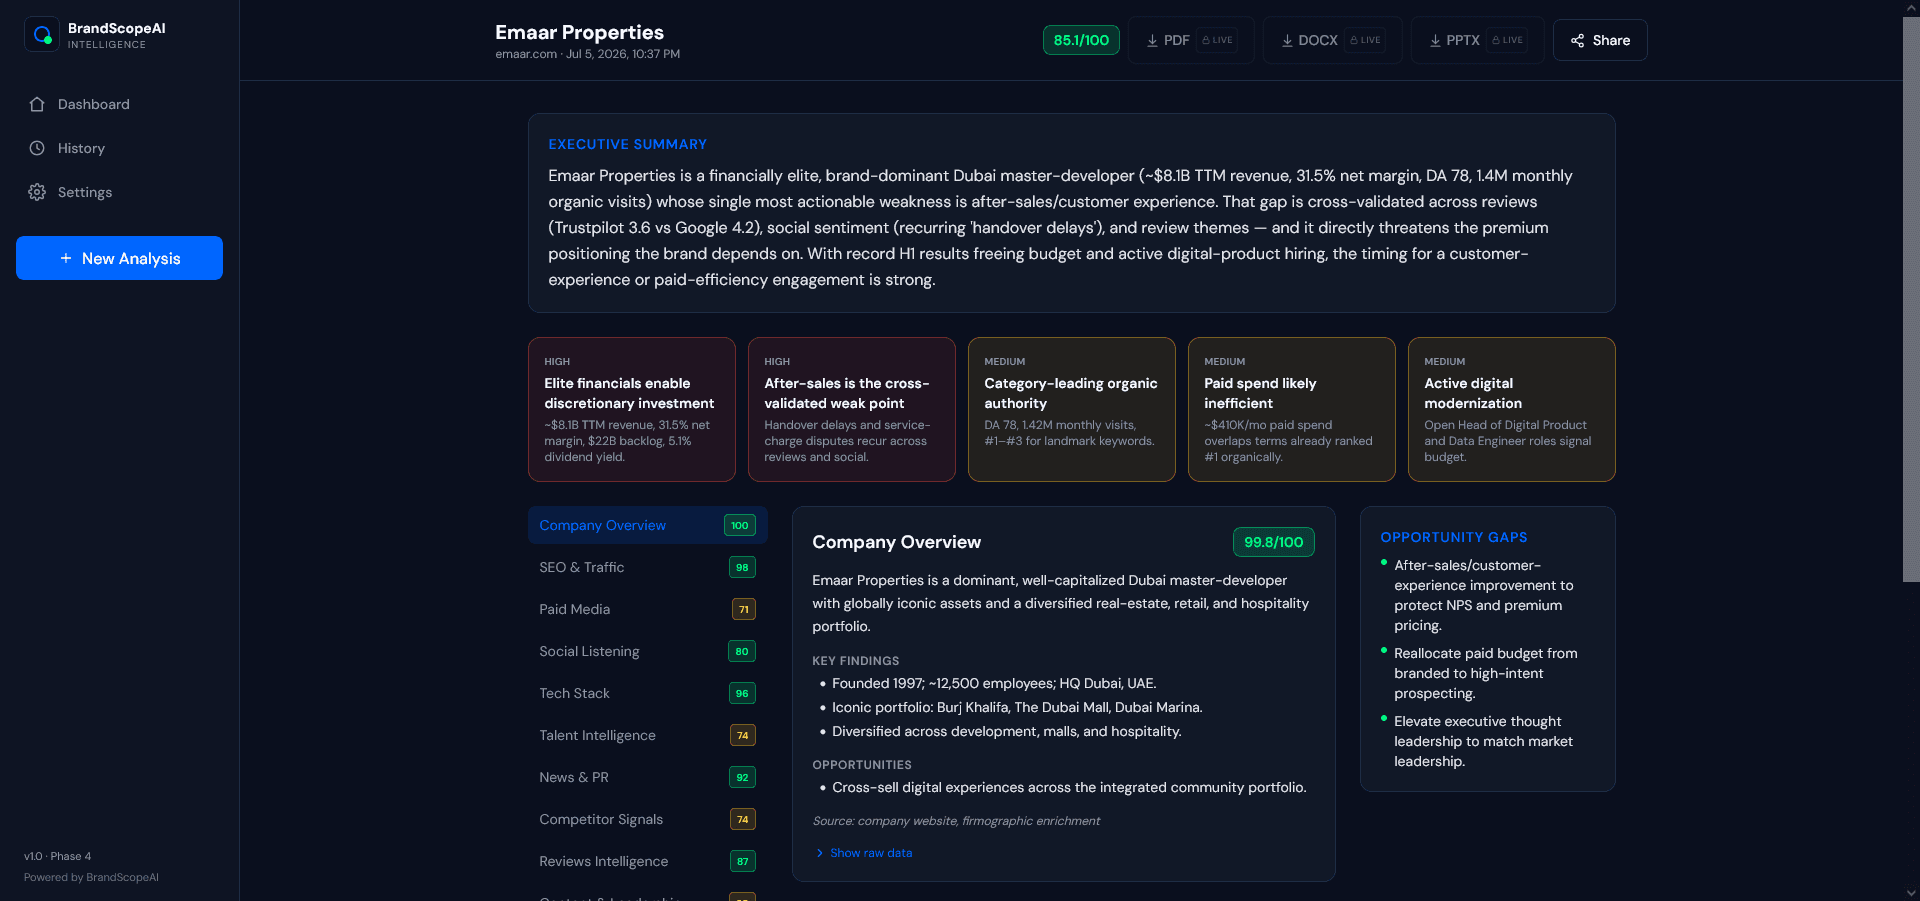Open the Active digital modernization card

tap(1512, 409)
